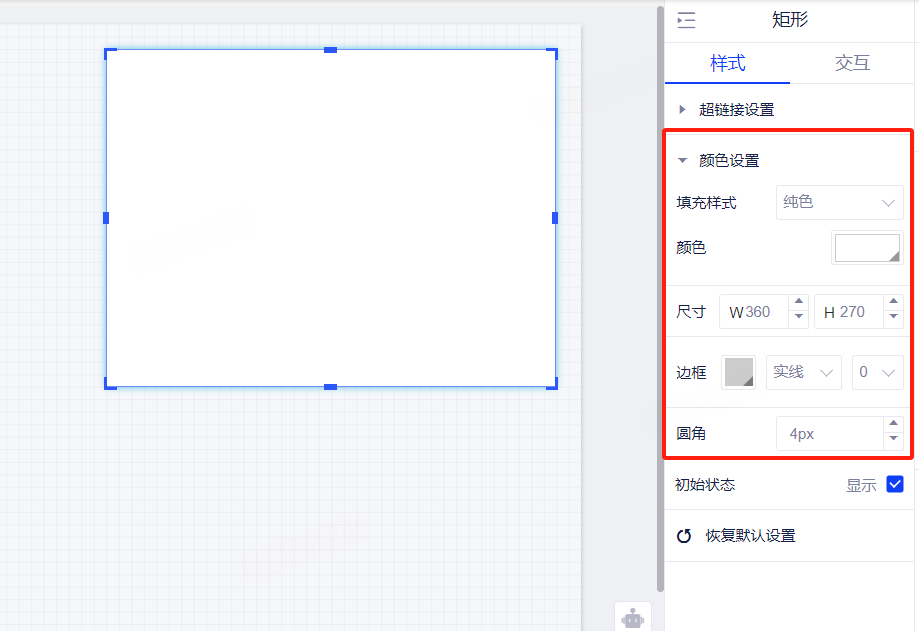This screenshot has width=919, height=631.
Task: Open the 填充样式 纯色 dropdown
Action: click(839, 203)
